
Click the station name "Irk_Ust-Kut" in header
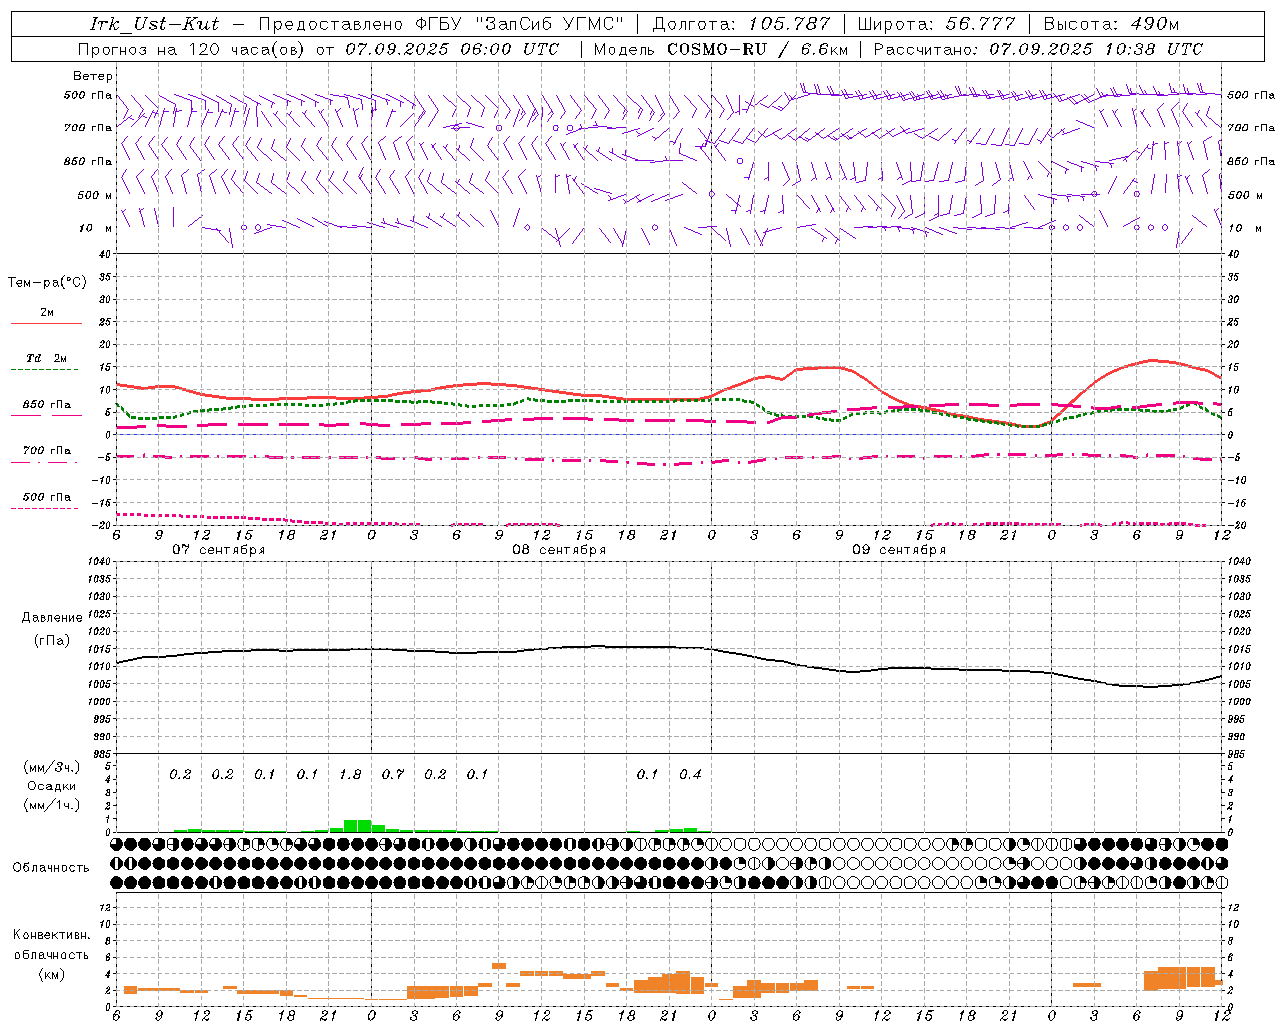coord(154,24)
